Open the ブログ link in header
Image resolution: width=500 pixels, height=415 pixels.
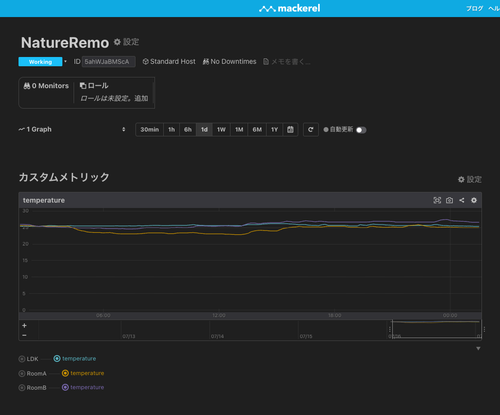(474, 8)
